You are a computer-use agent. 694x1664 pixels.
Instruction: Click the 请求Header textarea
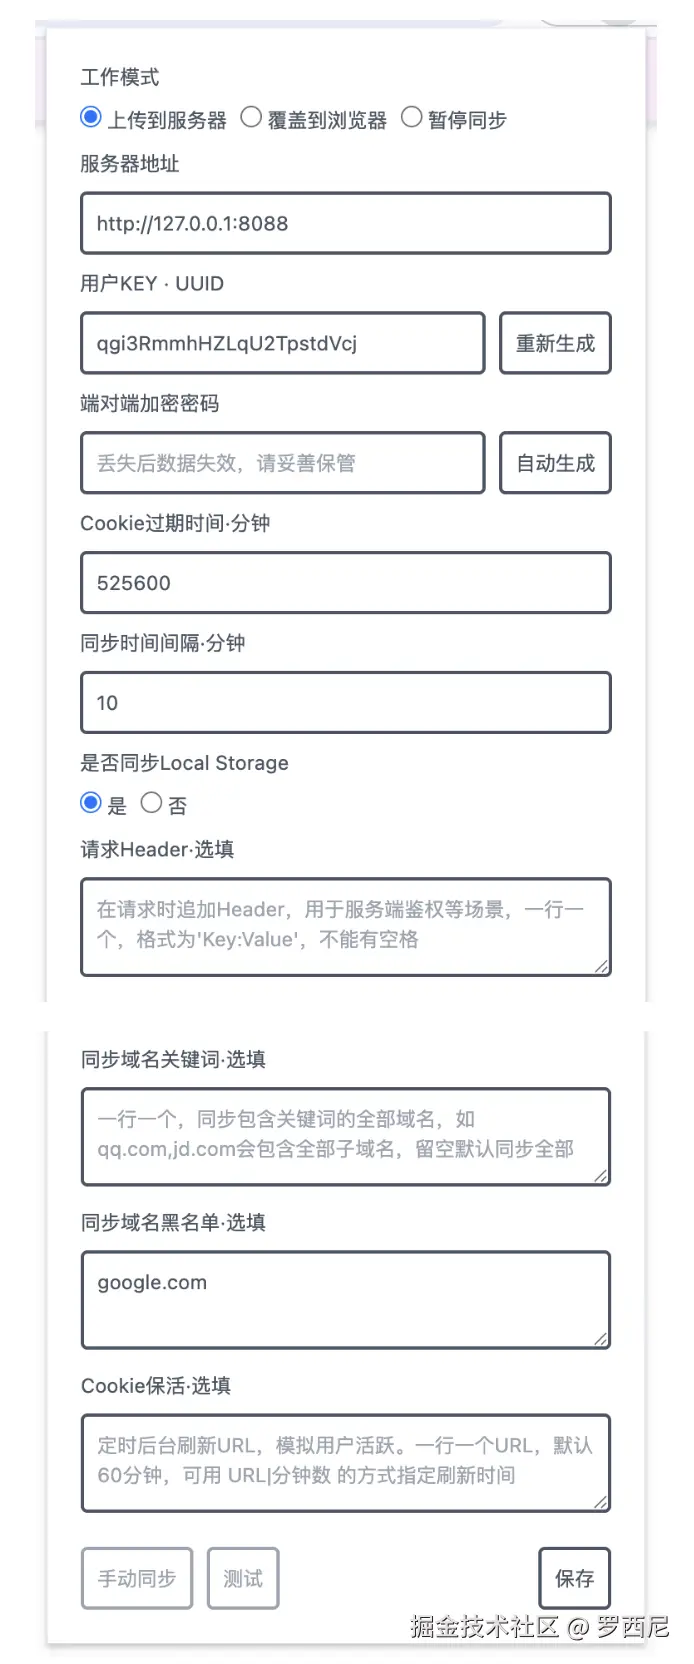coord(345,926)
